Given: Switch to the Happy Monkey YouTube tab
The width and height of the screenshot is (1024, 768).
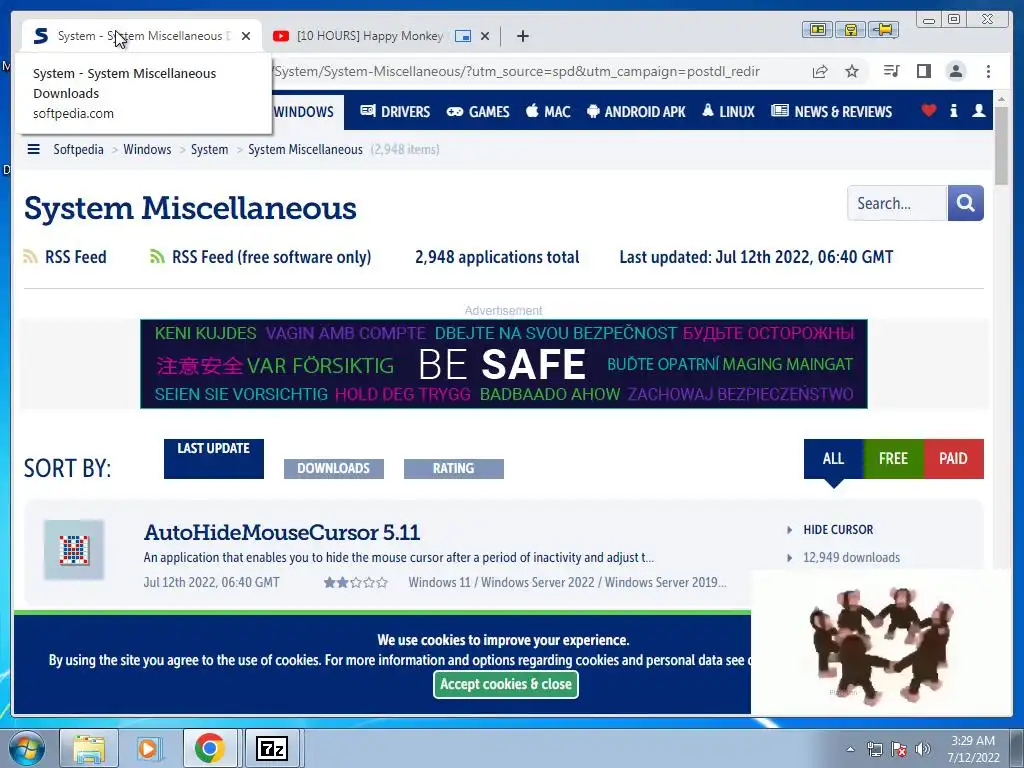Looking at the screenshot, I should click(x=370, y=36).
